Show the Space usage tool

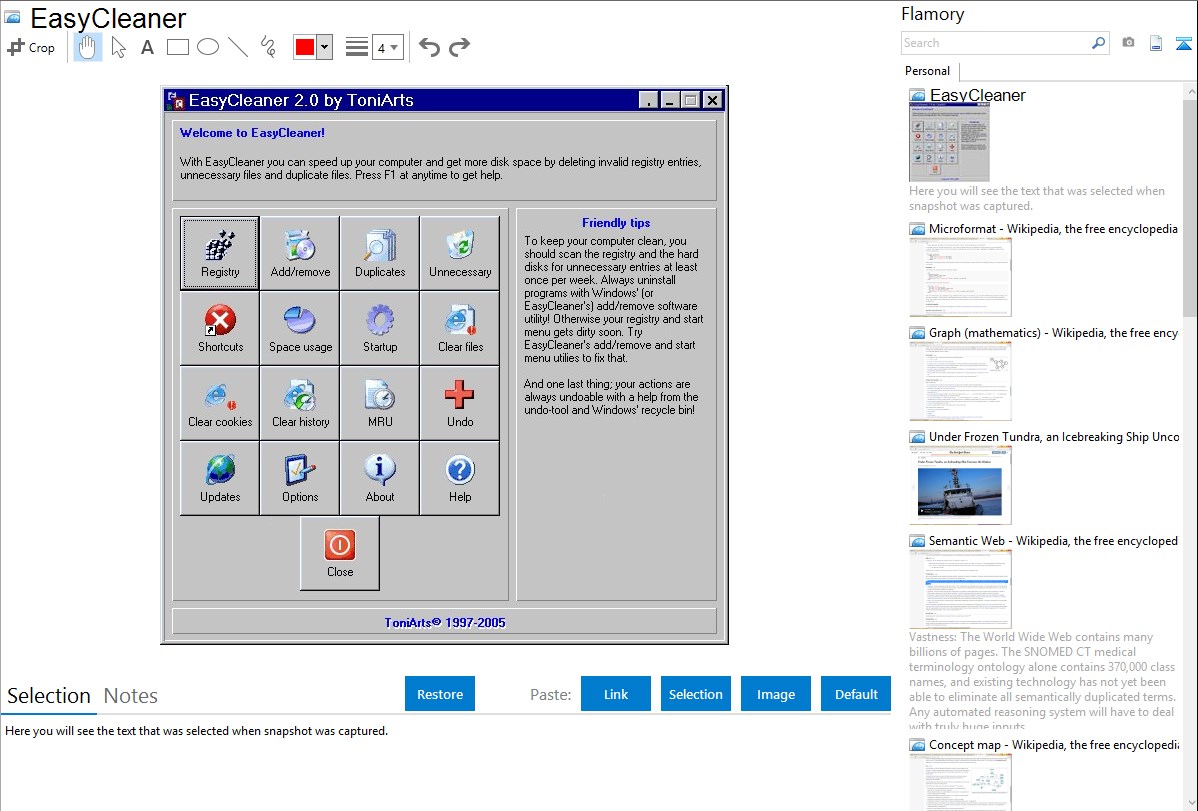pos(300,328)
